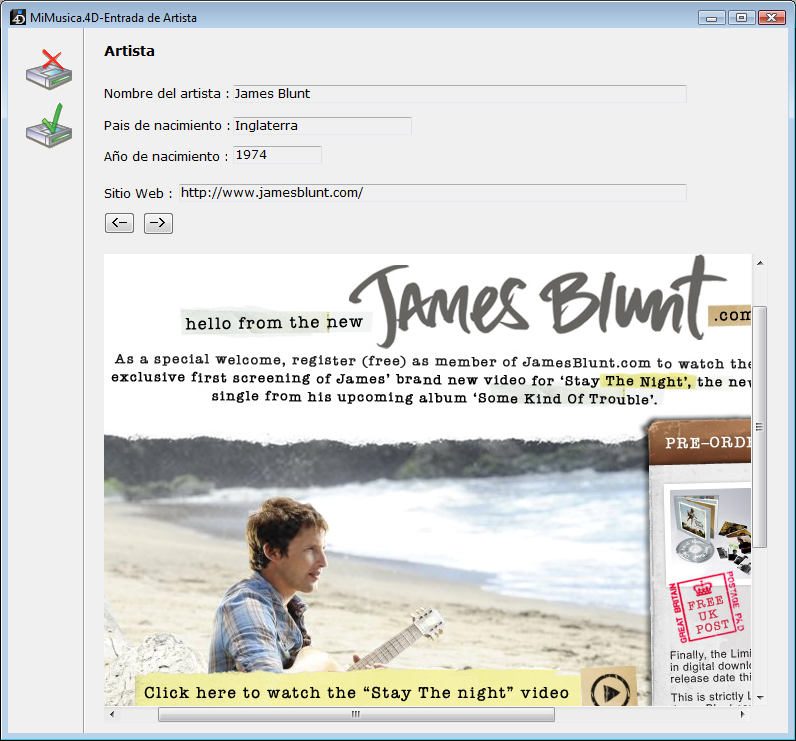Viewport: 796px width, 741px height.
Task: Focus the Nombre del artista field
Action: click(458, 94)
